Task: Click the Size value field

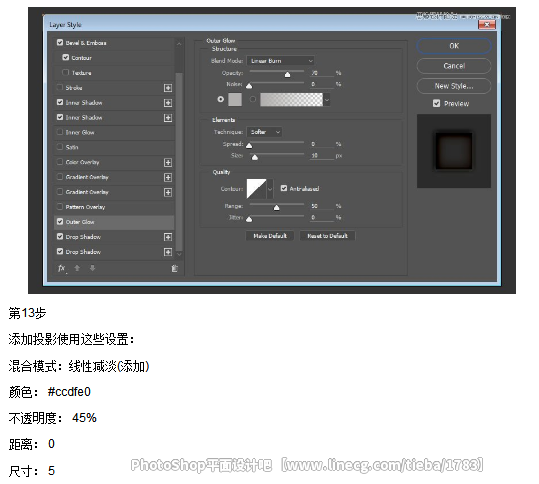Action: pos(322,156)
